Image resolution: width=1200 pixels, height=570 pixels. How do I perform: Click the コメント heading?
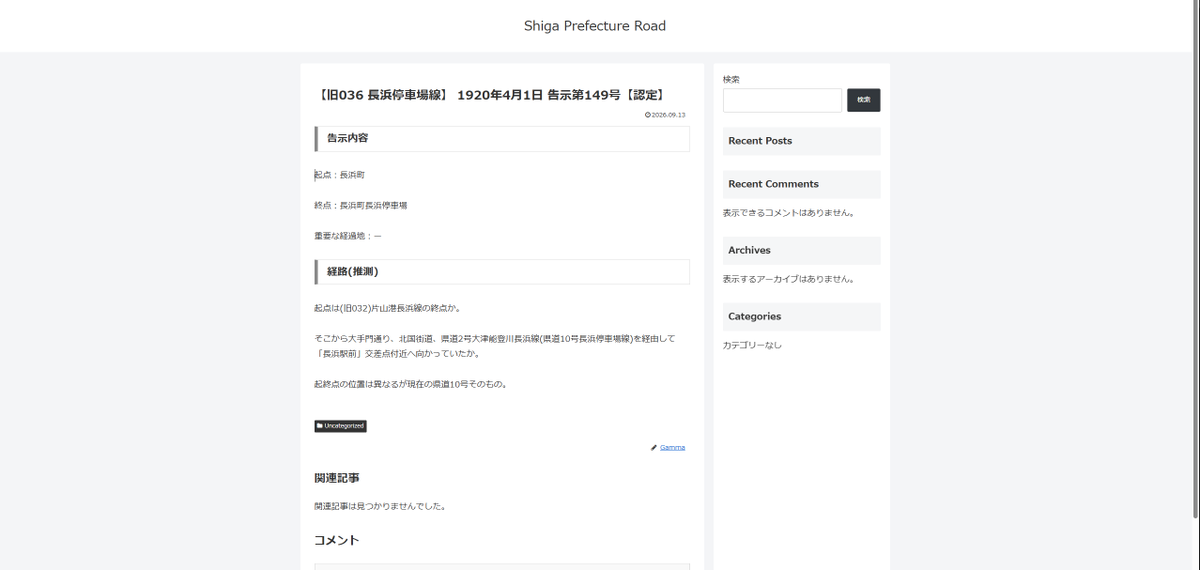(x=337, y=540)
